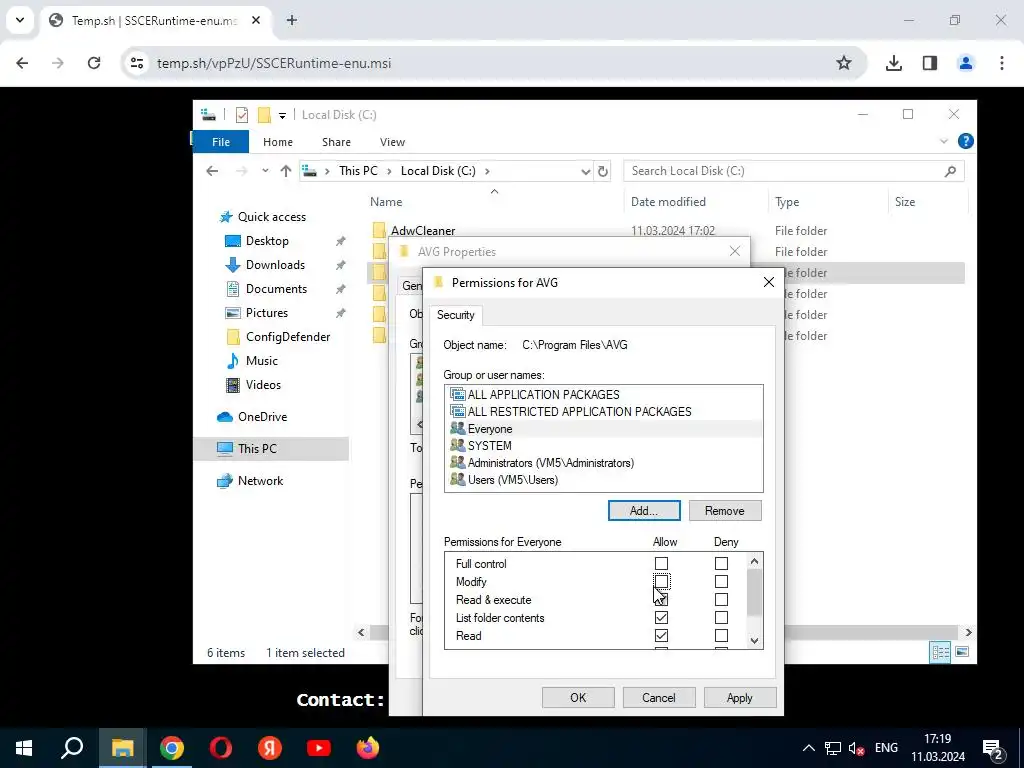Select the AdwCleaner folder

[423, 231]
